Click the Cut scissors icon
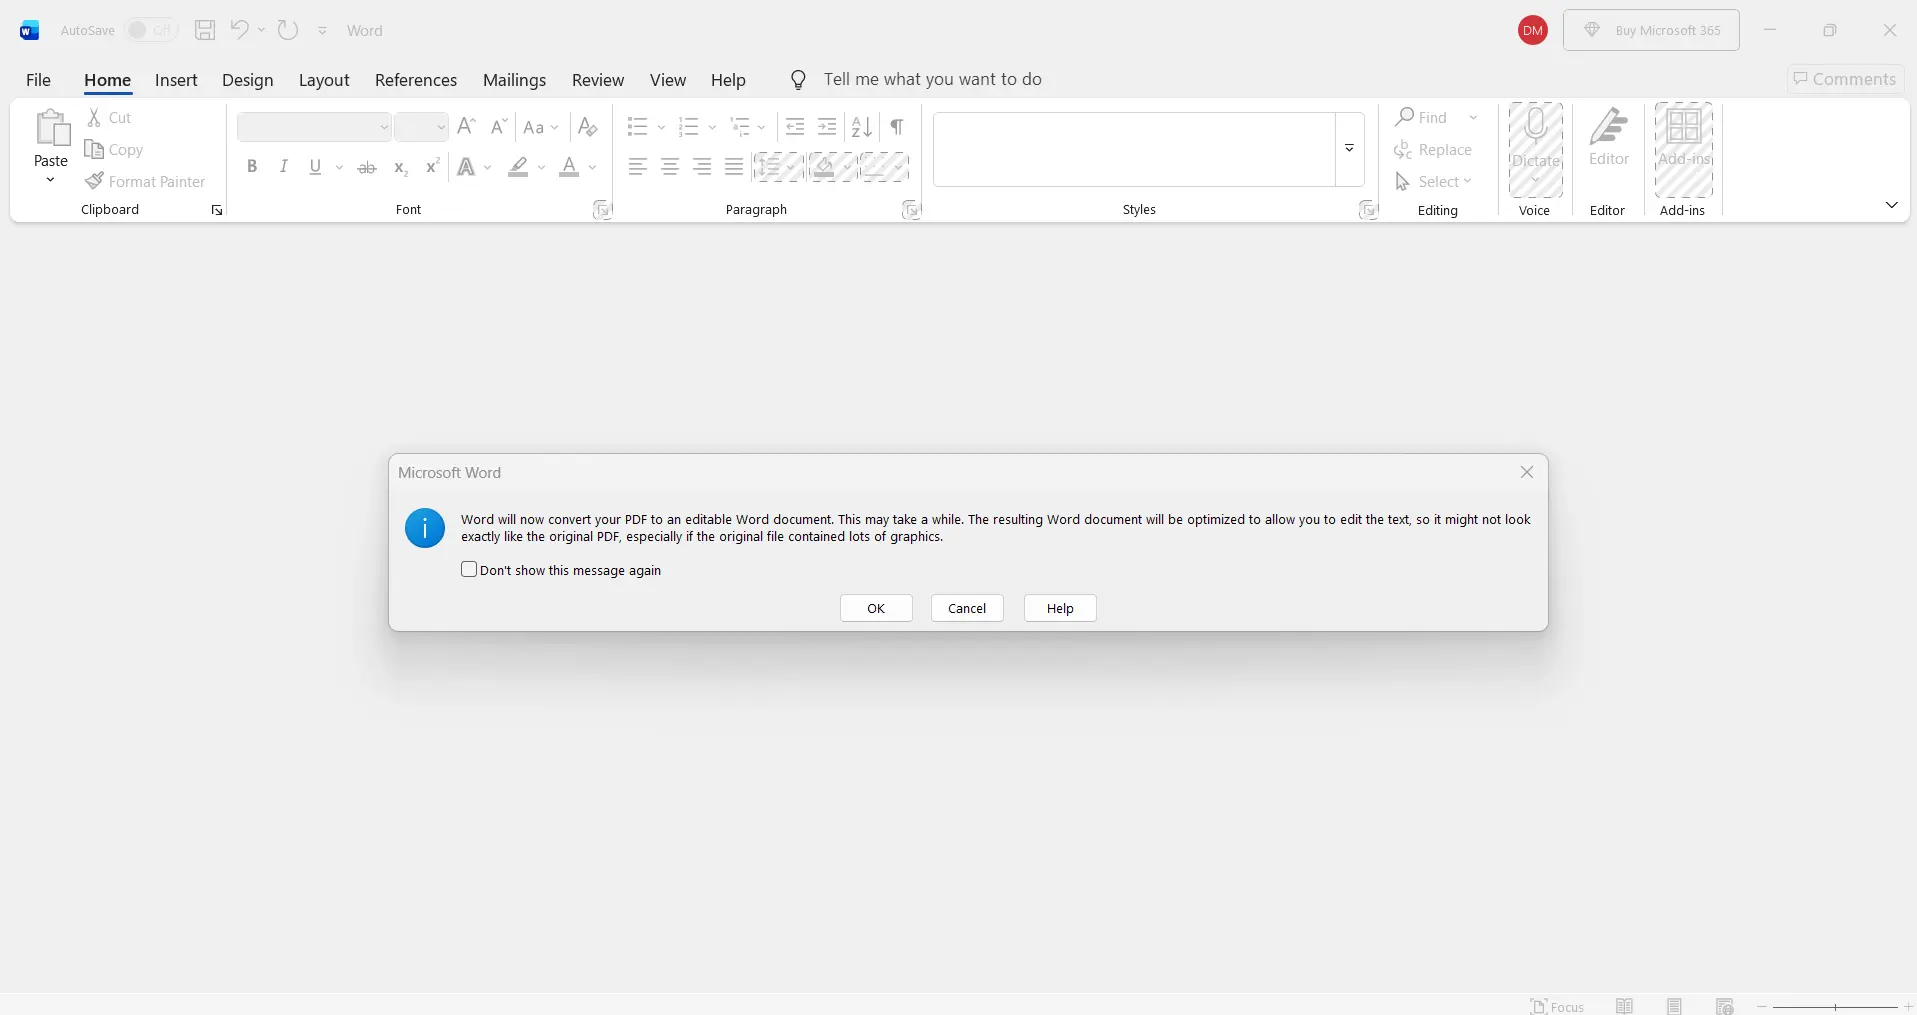 pos(94,118)
